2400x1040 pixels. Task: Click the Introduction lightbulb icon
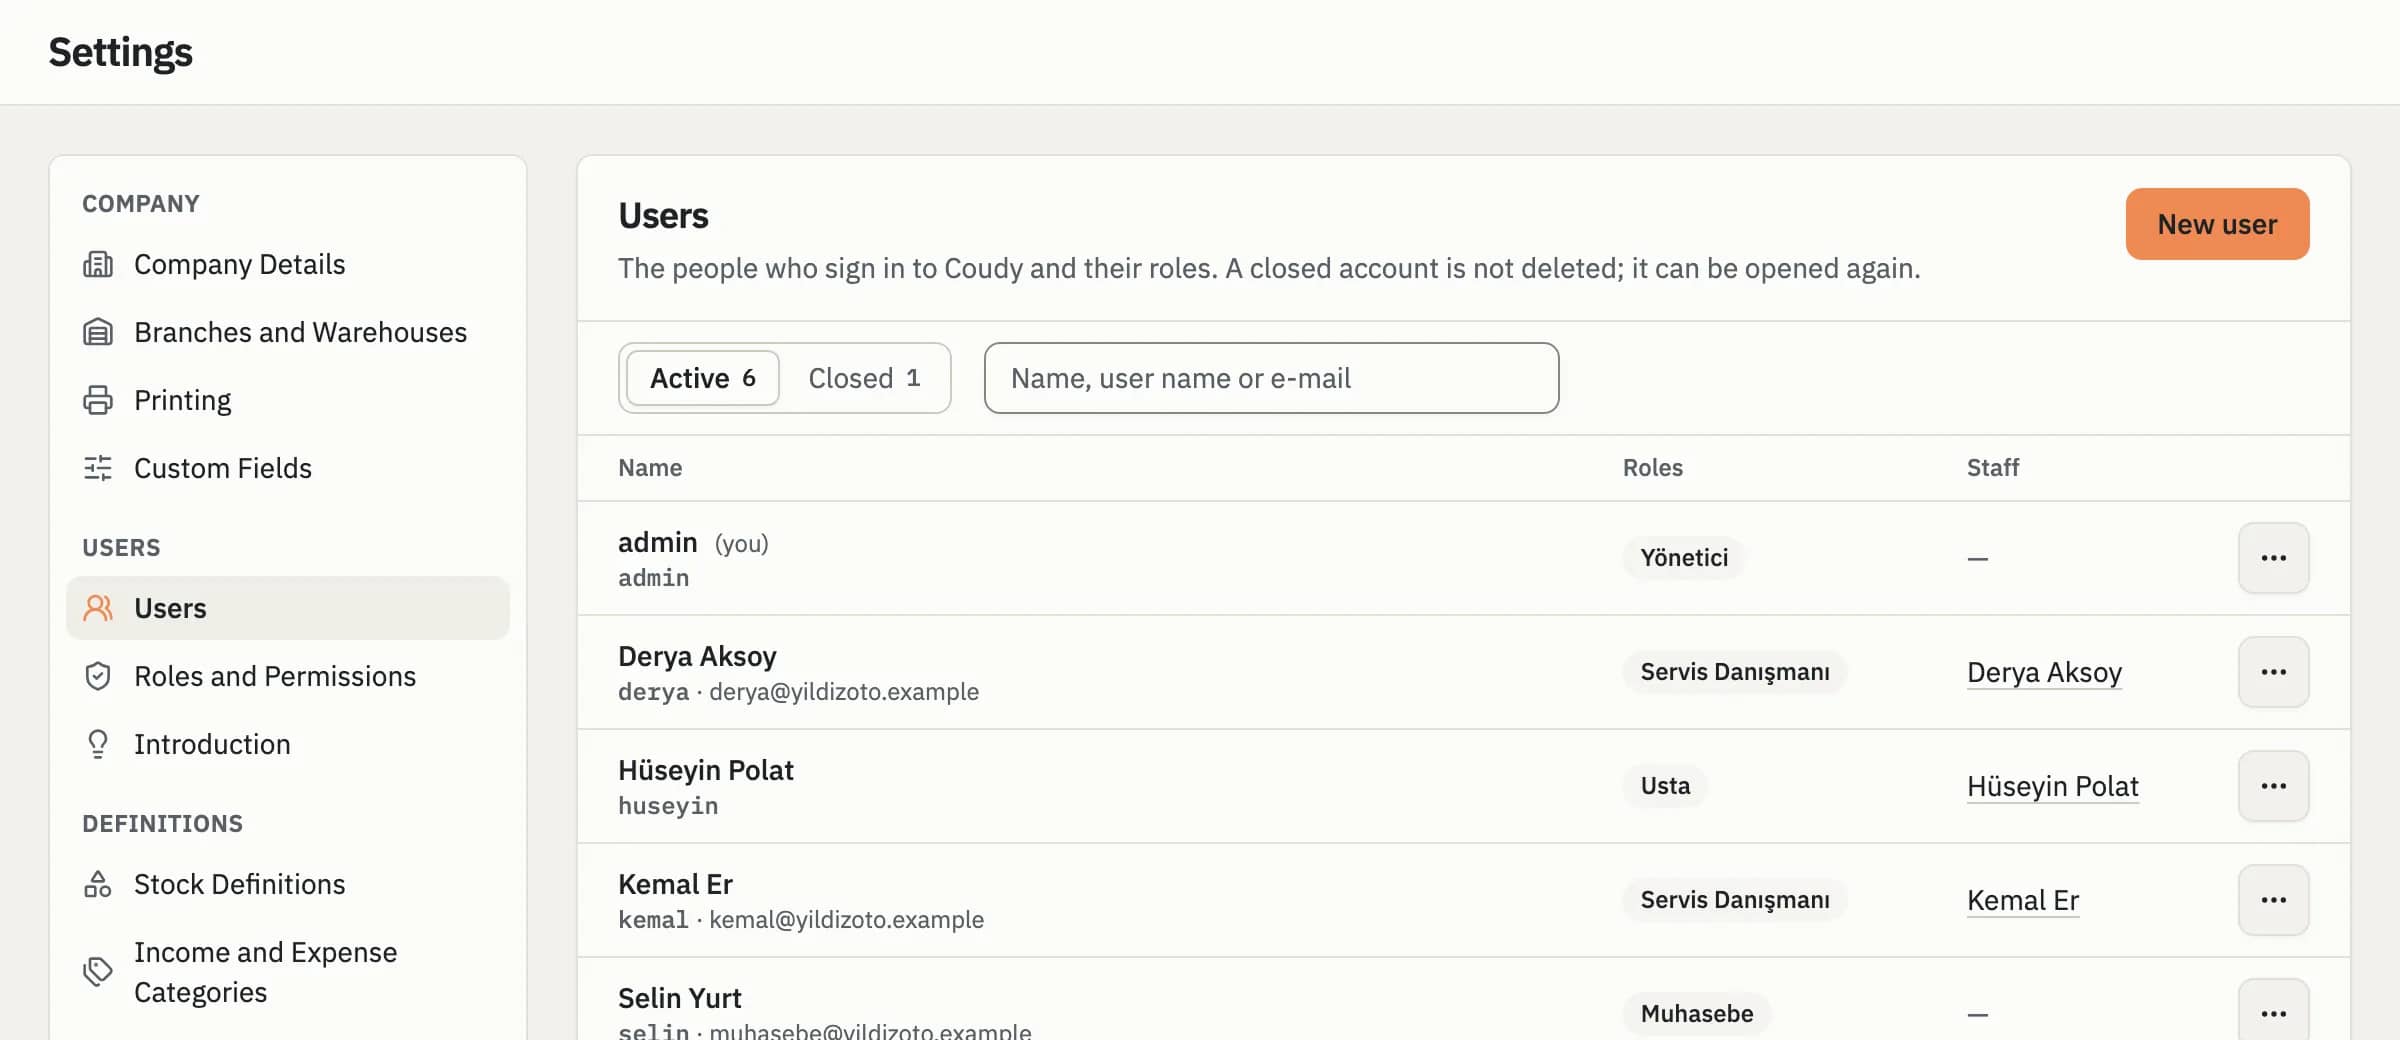(x=98, y=744)
